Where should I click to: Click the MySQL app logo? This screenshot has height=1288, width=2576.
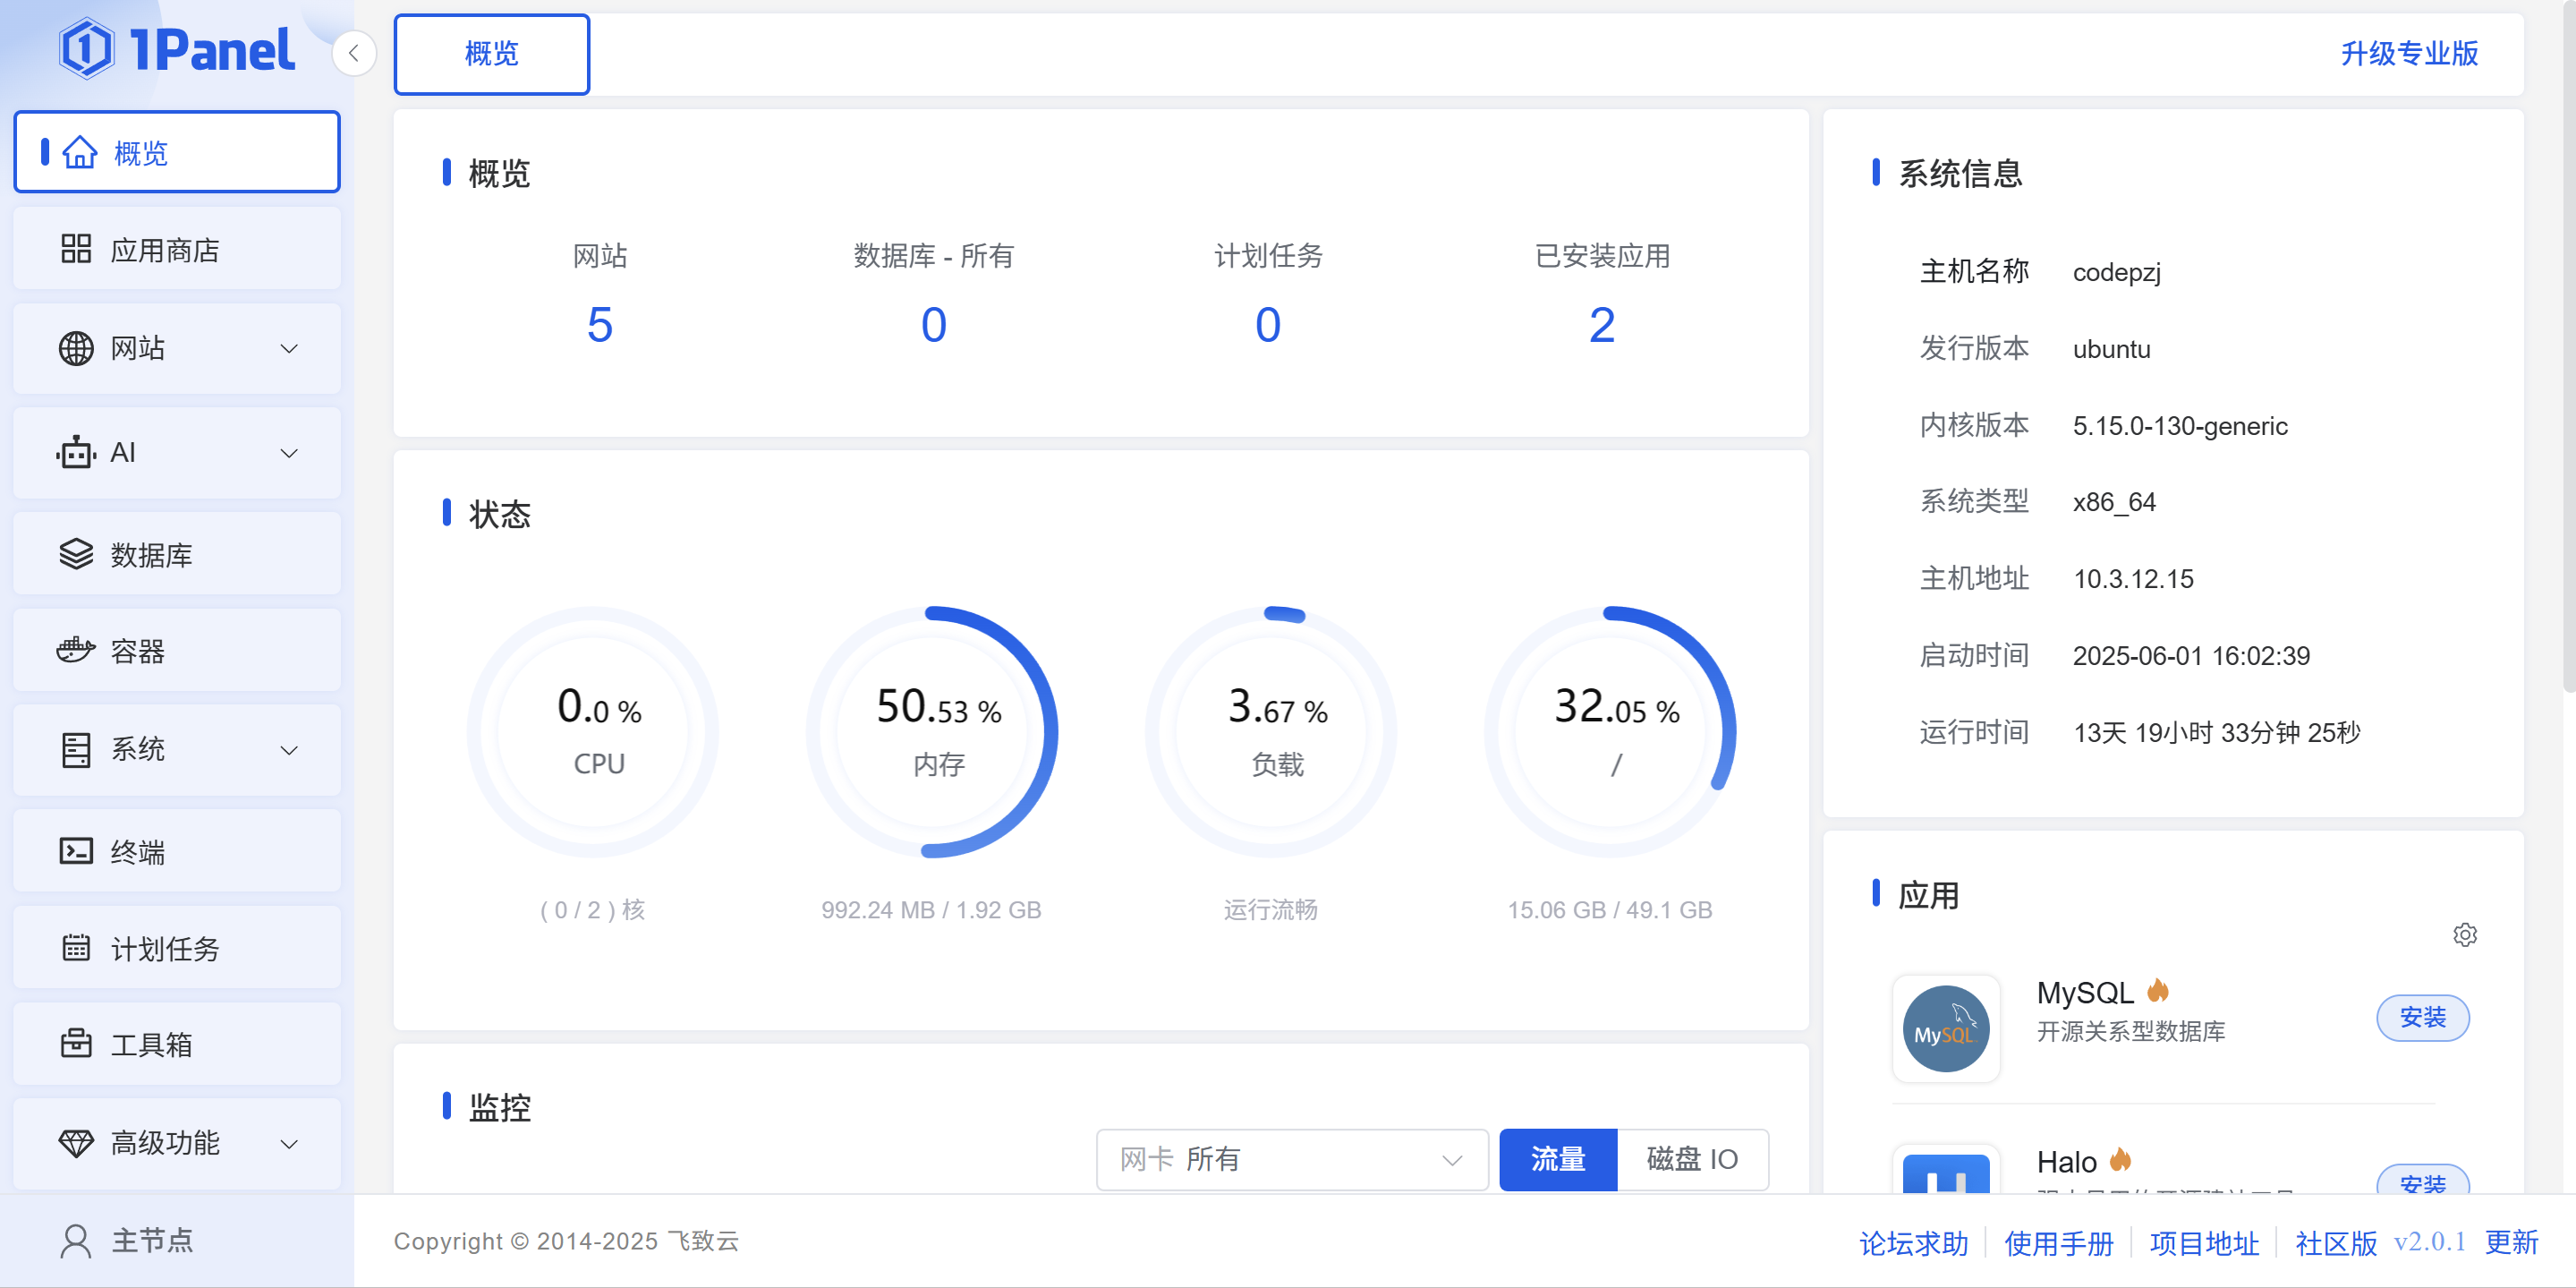point(1945,1029)
